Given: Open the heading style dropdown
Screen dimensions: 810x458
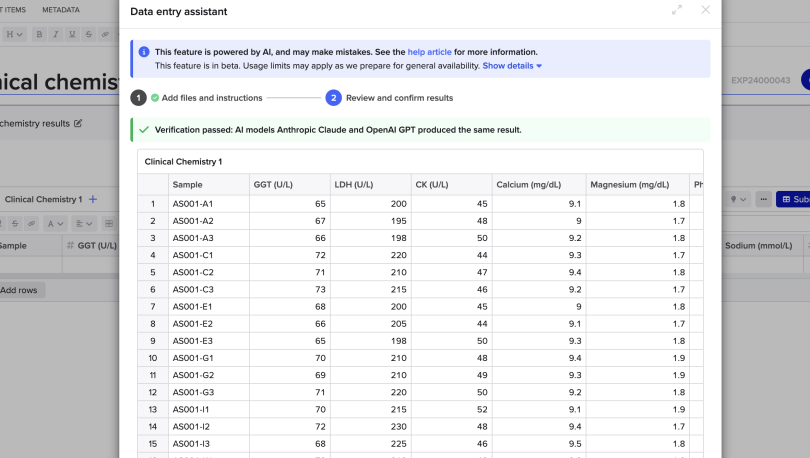Looking at the screenshot, I should (14, 34).
